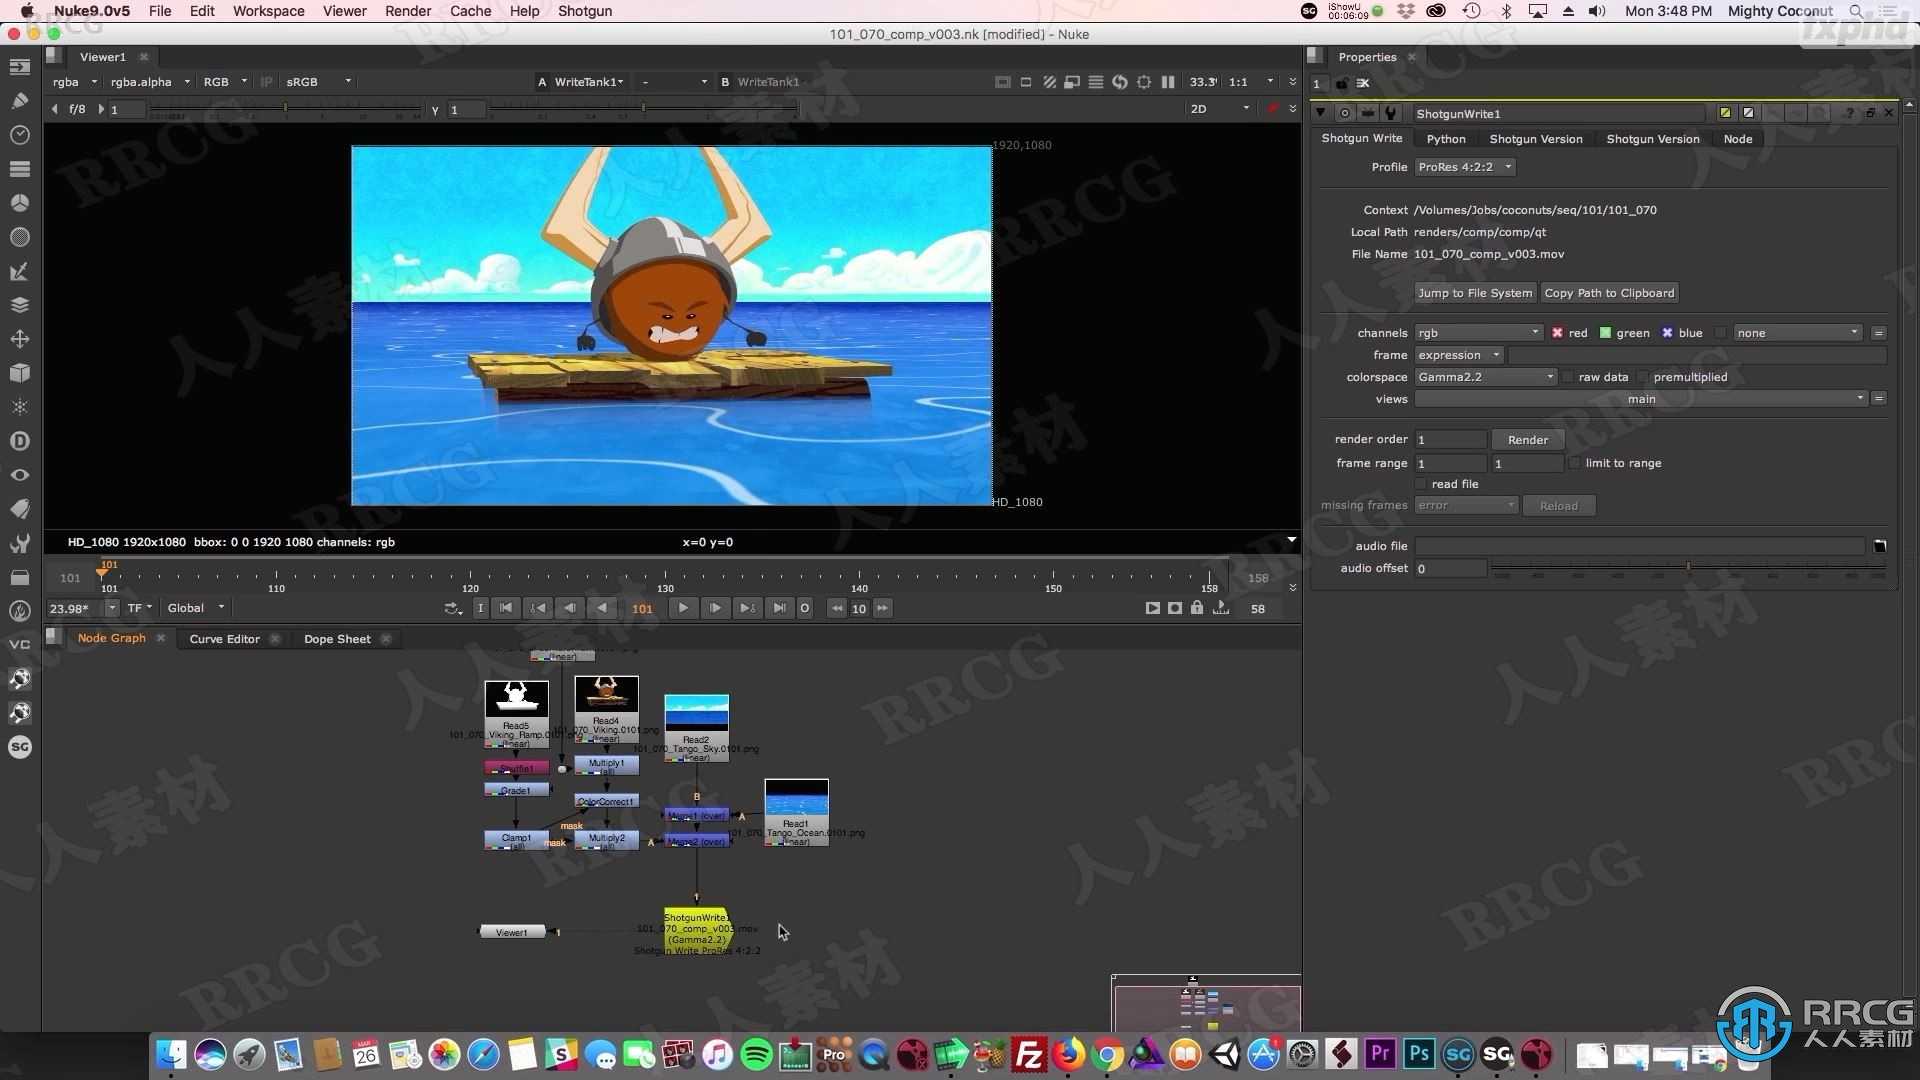This screenshot has width=1920, height=1080.
Task: Click Jump to File System button
Action: [x=1474, y=293]
